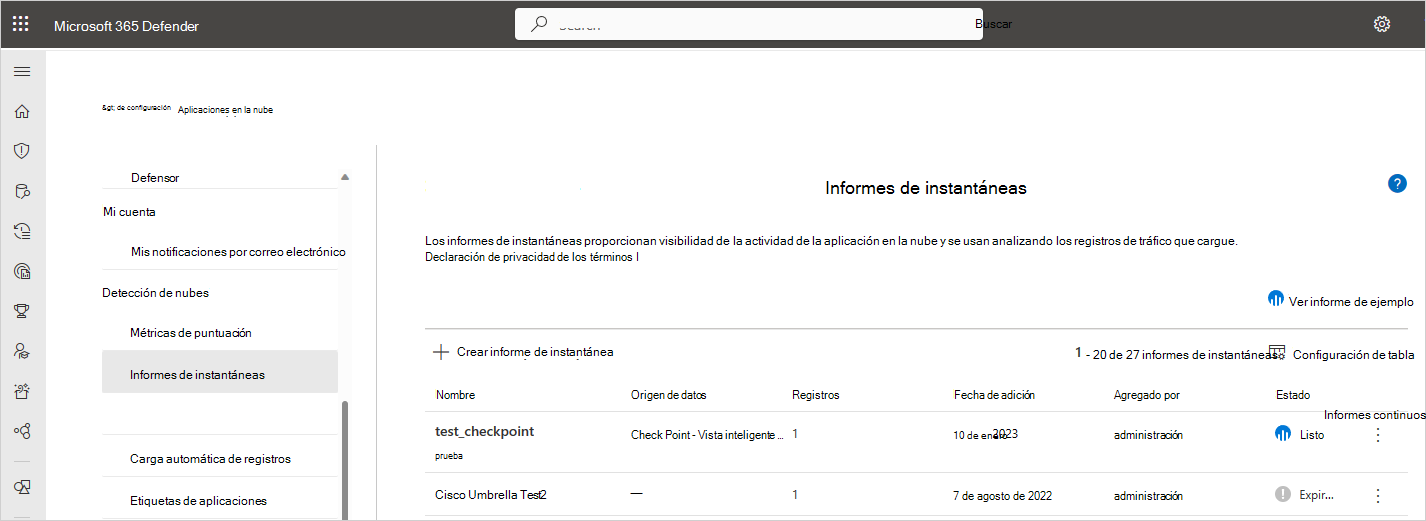Click the Agregado por column header
This screenshot has width=1426, height=521.
coord(1146,395)
